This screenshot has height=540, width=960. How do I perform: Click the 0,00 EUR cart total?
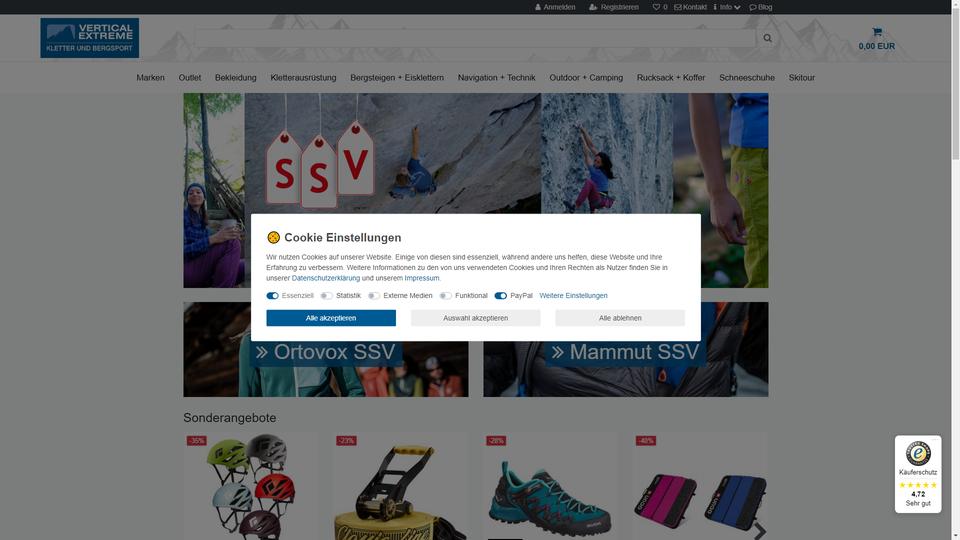click(x=877, y=46)
